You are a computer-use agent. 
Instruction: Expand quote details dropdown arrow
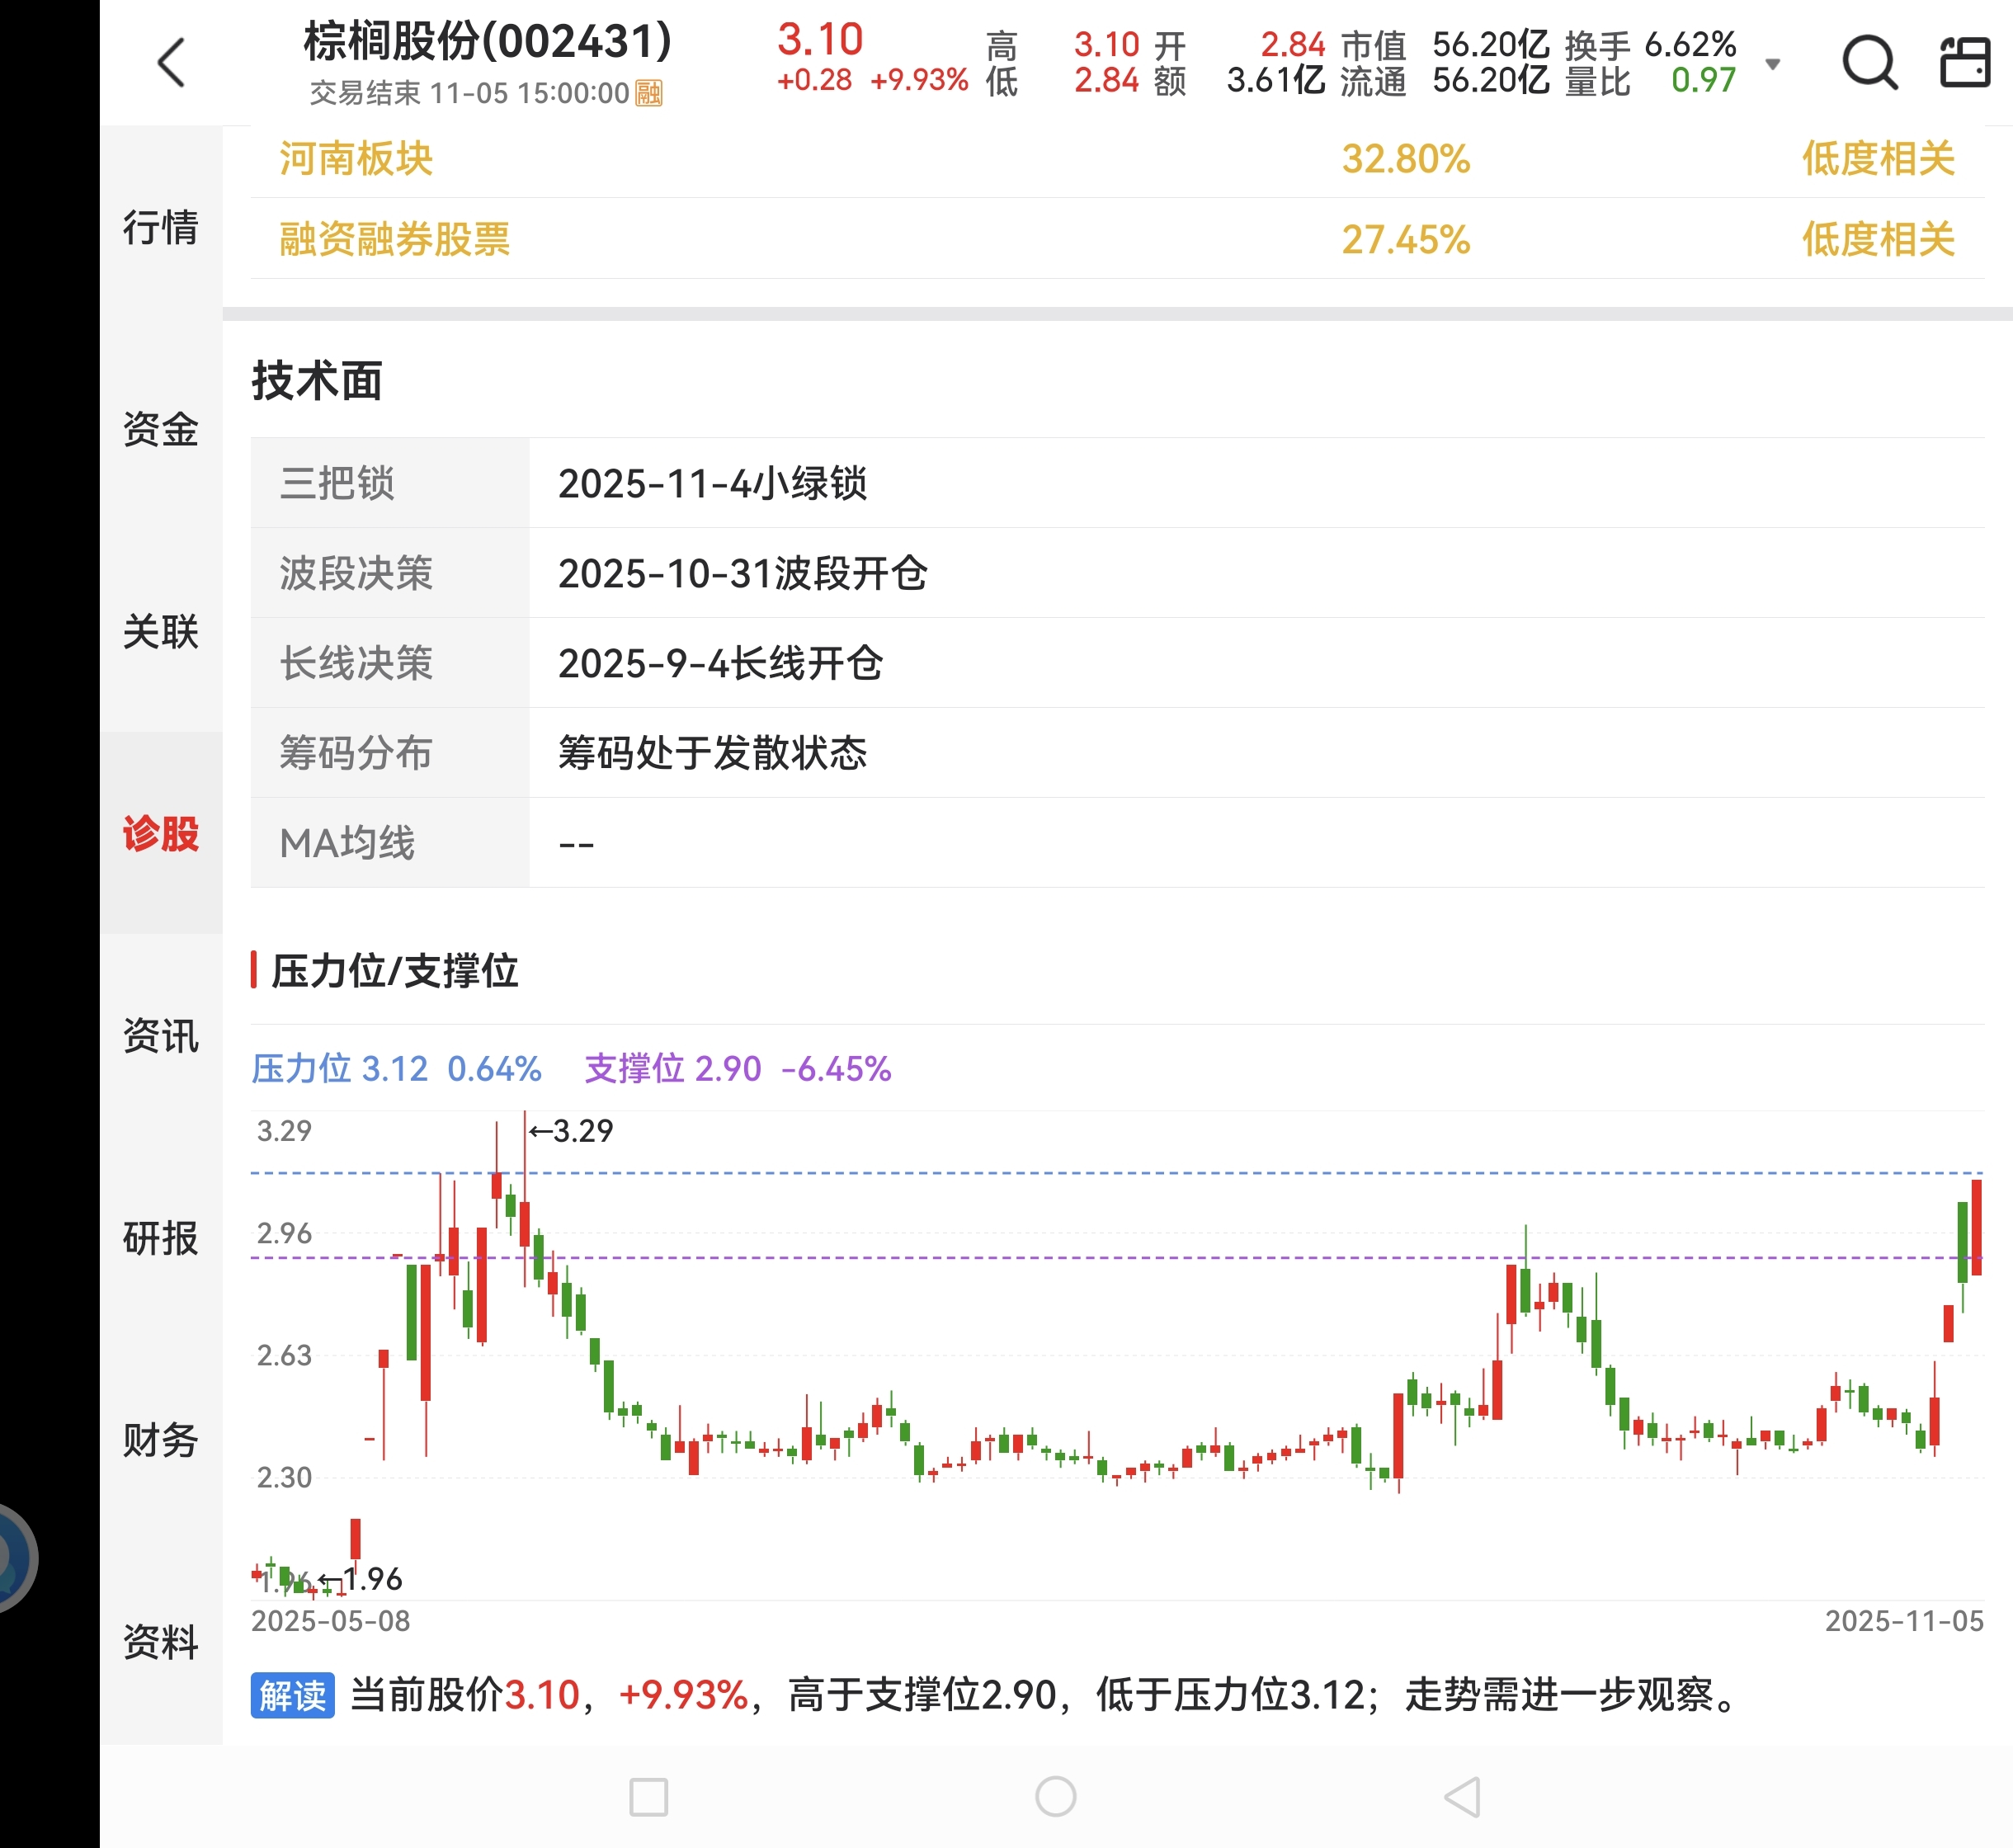click(x=1772, y=64)
